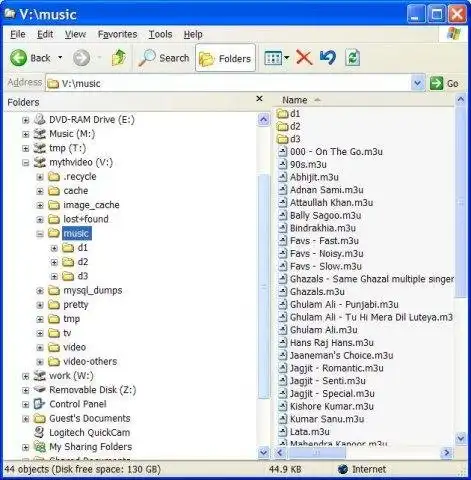Click the Forward navigation arrow icon
The image size is (471, 480).
[81, 58]
